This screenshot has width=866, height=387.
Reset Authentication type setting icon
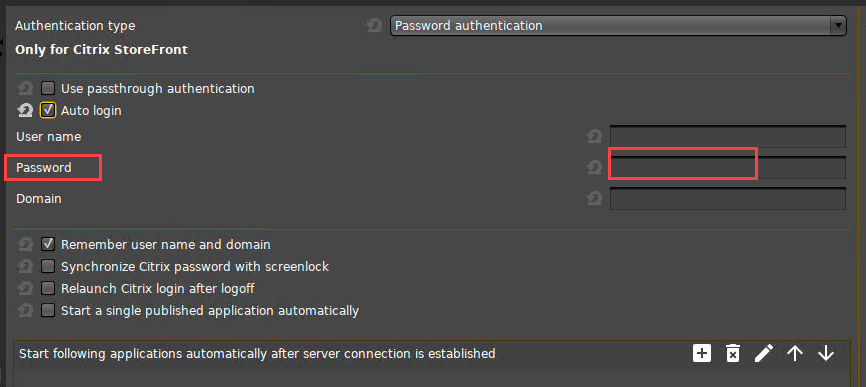point(374,25)
